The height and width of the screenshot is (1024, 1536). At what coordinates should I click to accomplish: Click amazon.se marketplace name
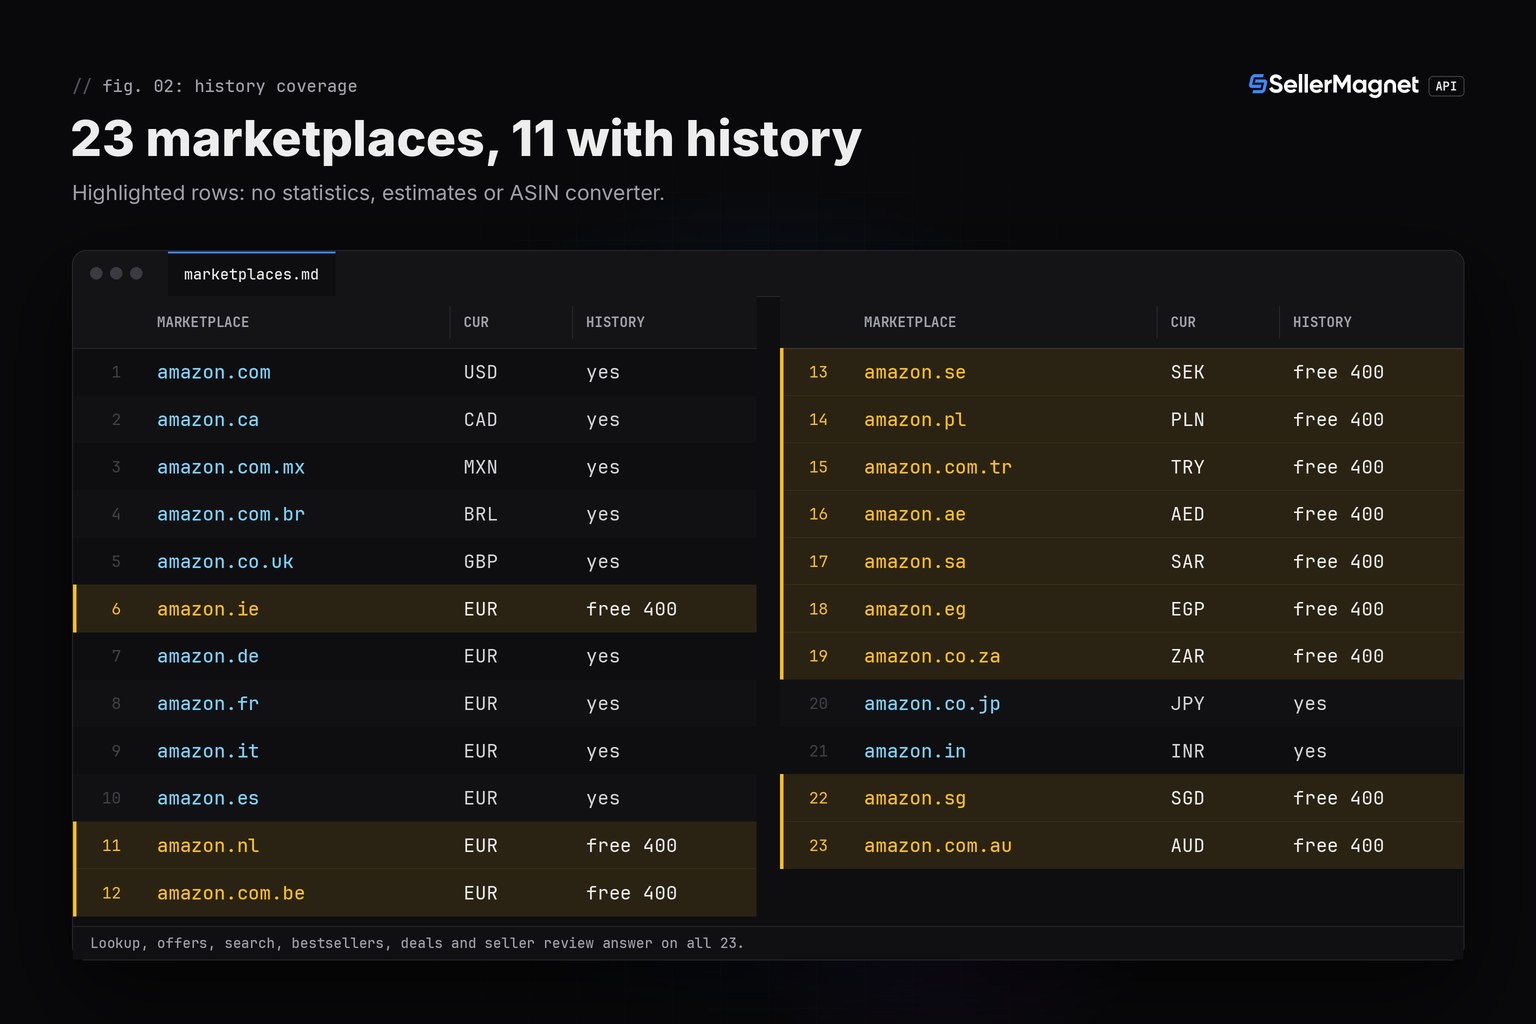[x=915, y=372]
